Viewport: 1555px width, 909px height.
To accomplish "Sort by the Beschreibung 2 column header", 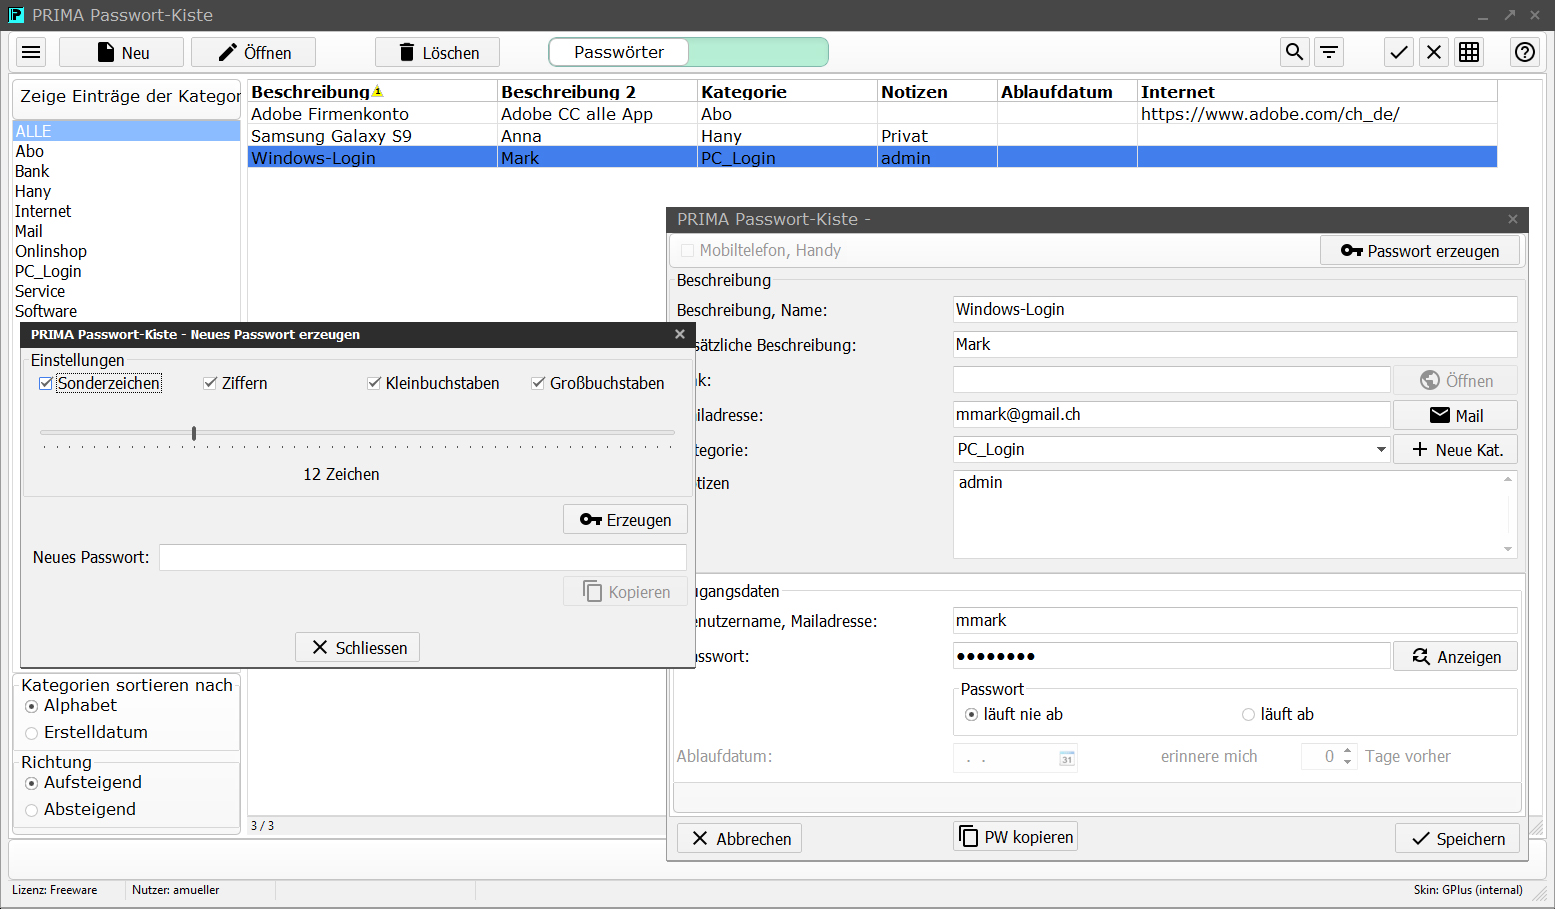I will pos(597,91).
